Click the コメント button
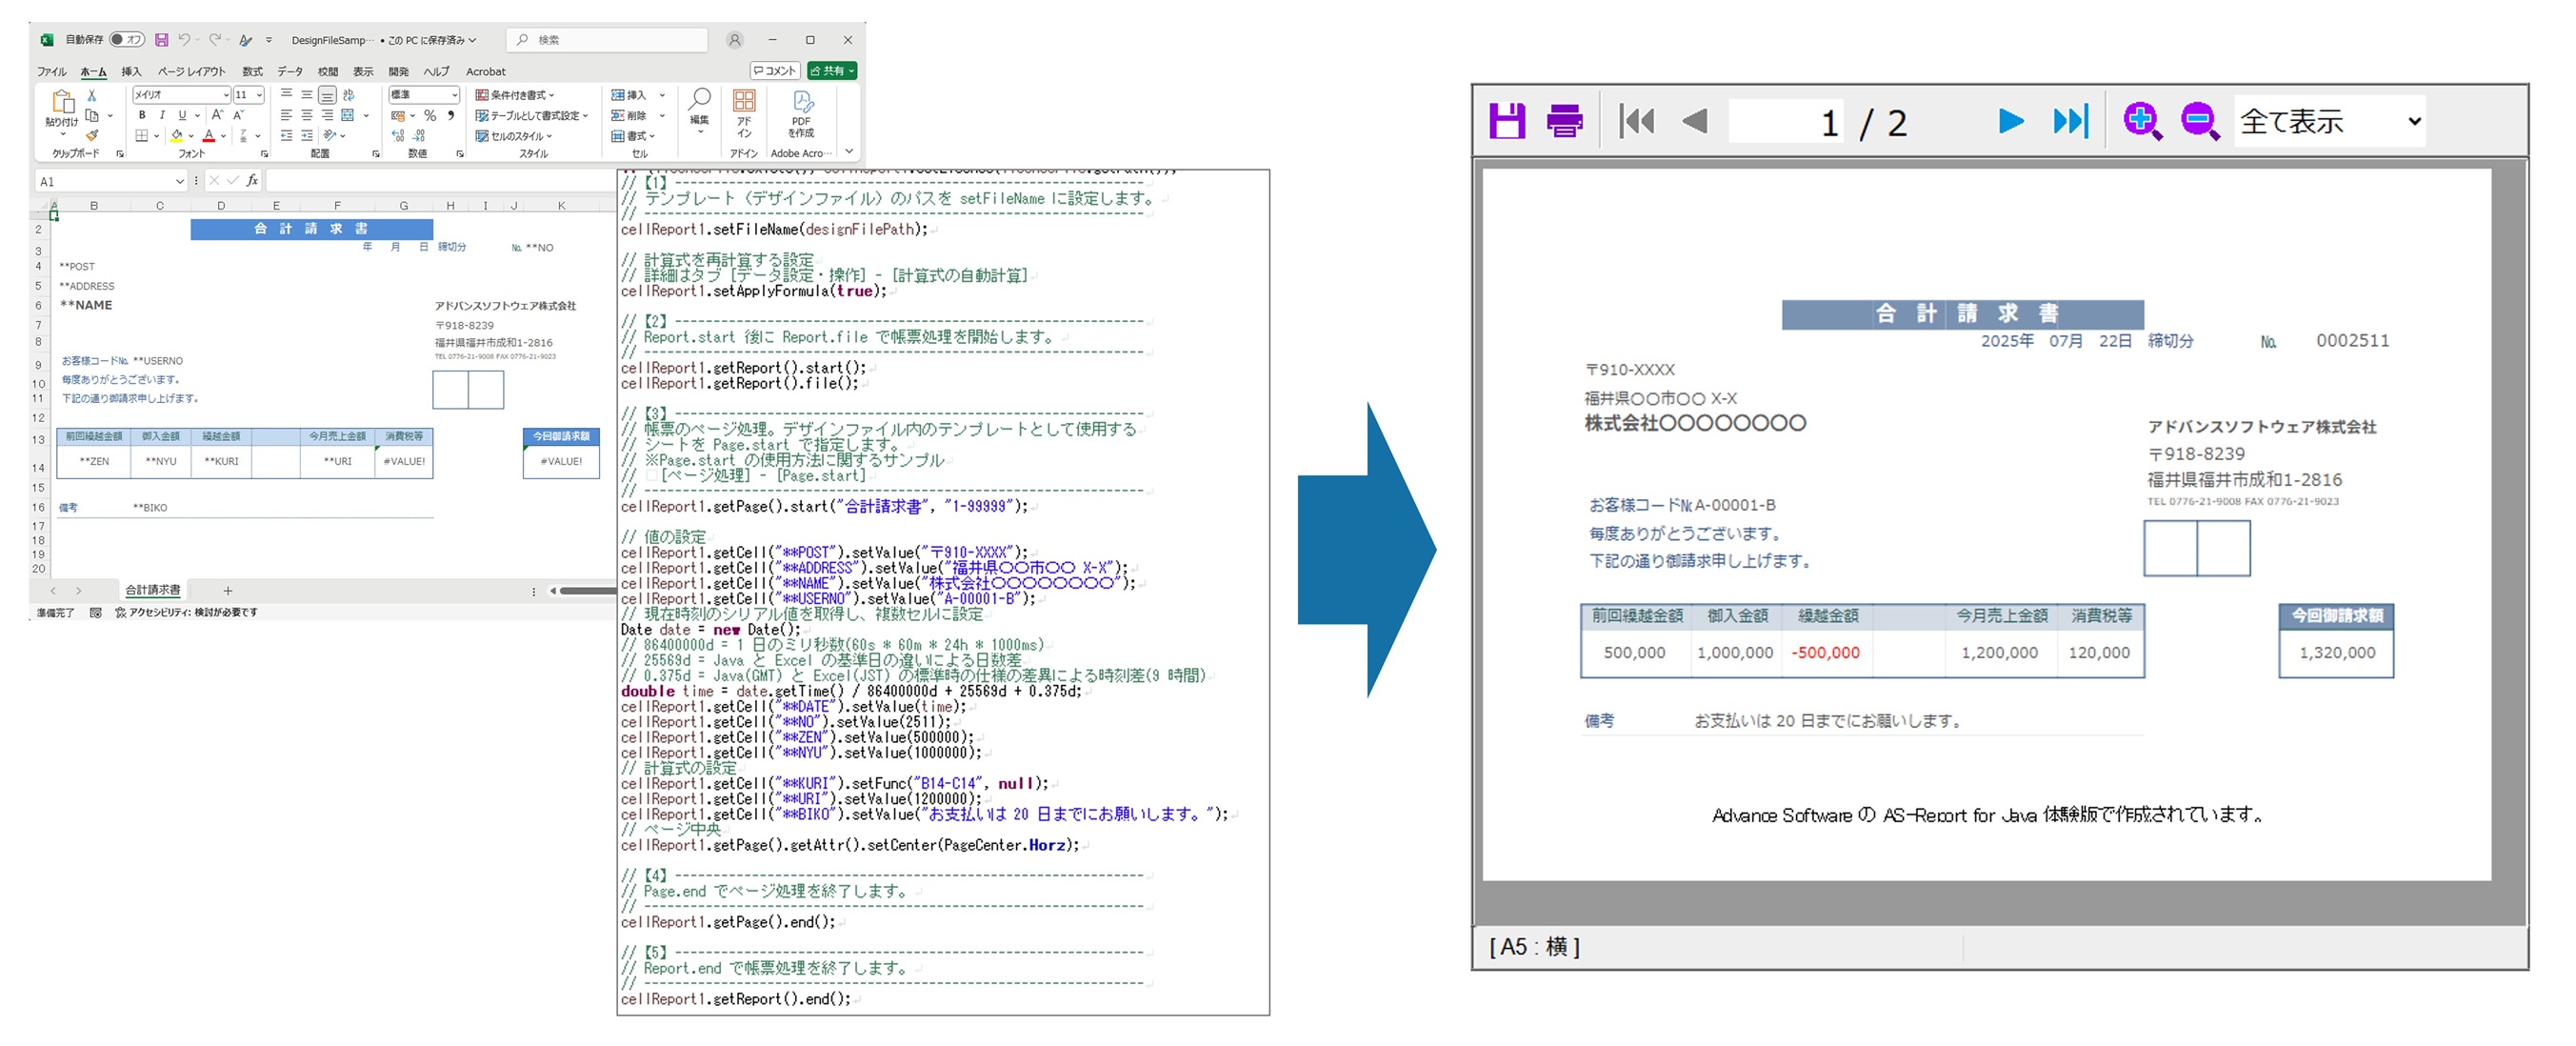The image size is (2576, 1046). [x=775, y=70]
